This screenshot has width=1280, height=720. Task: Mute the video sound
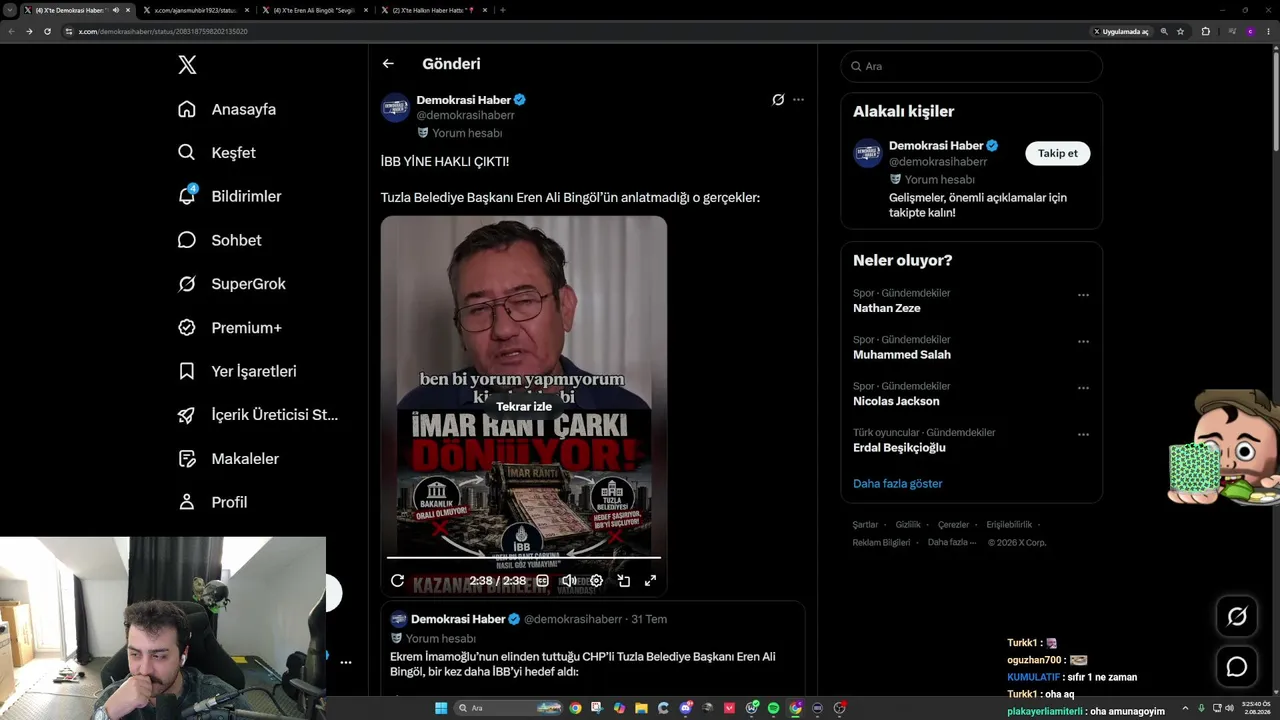pos(569,580)
